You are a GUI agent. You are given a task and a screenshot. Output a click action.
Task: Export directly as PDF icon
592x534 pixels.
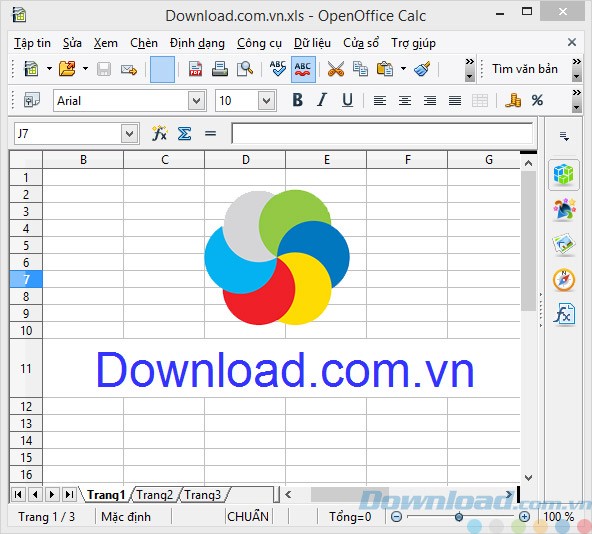tap(195, 69)
